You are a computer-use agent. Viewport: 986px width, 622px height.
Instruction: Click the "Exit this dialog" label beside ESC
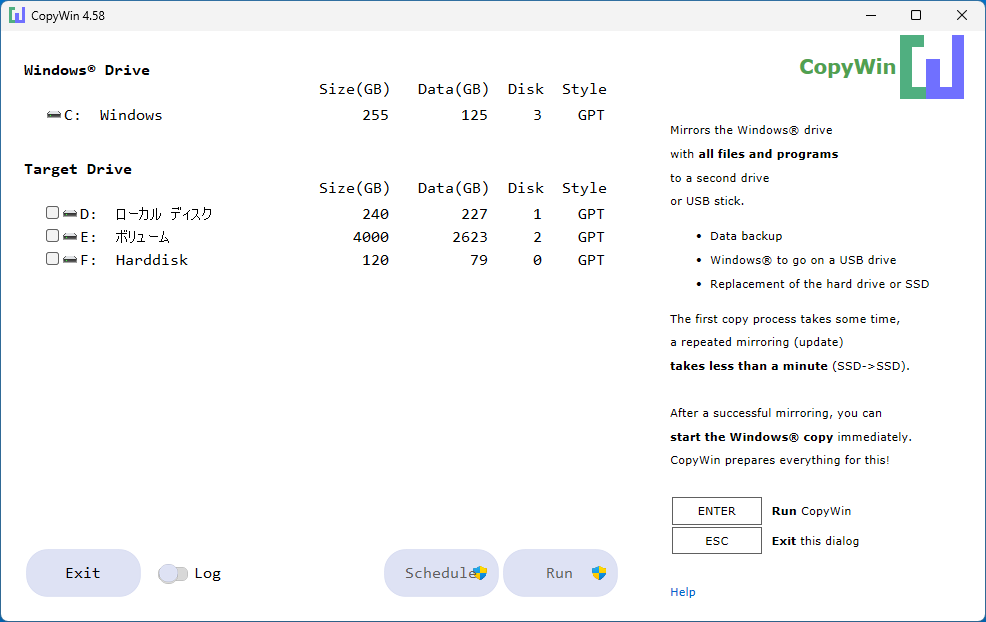(815, 541)
